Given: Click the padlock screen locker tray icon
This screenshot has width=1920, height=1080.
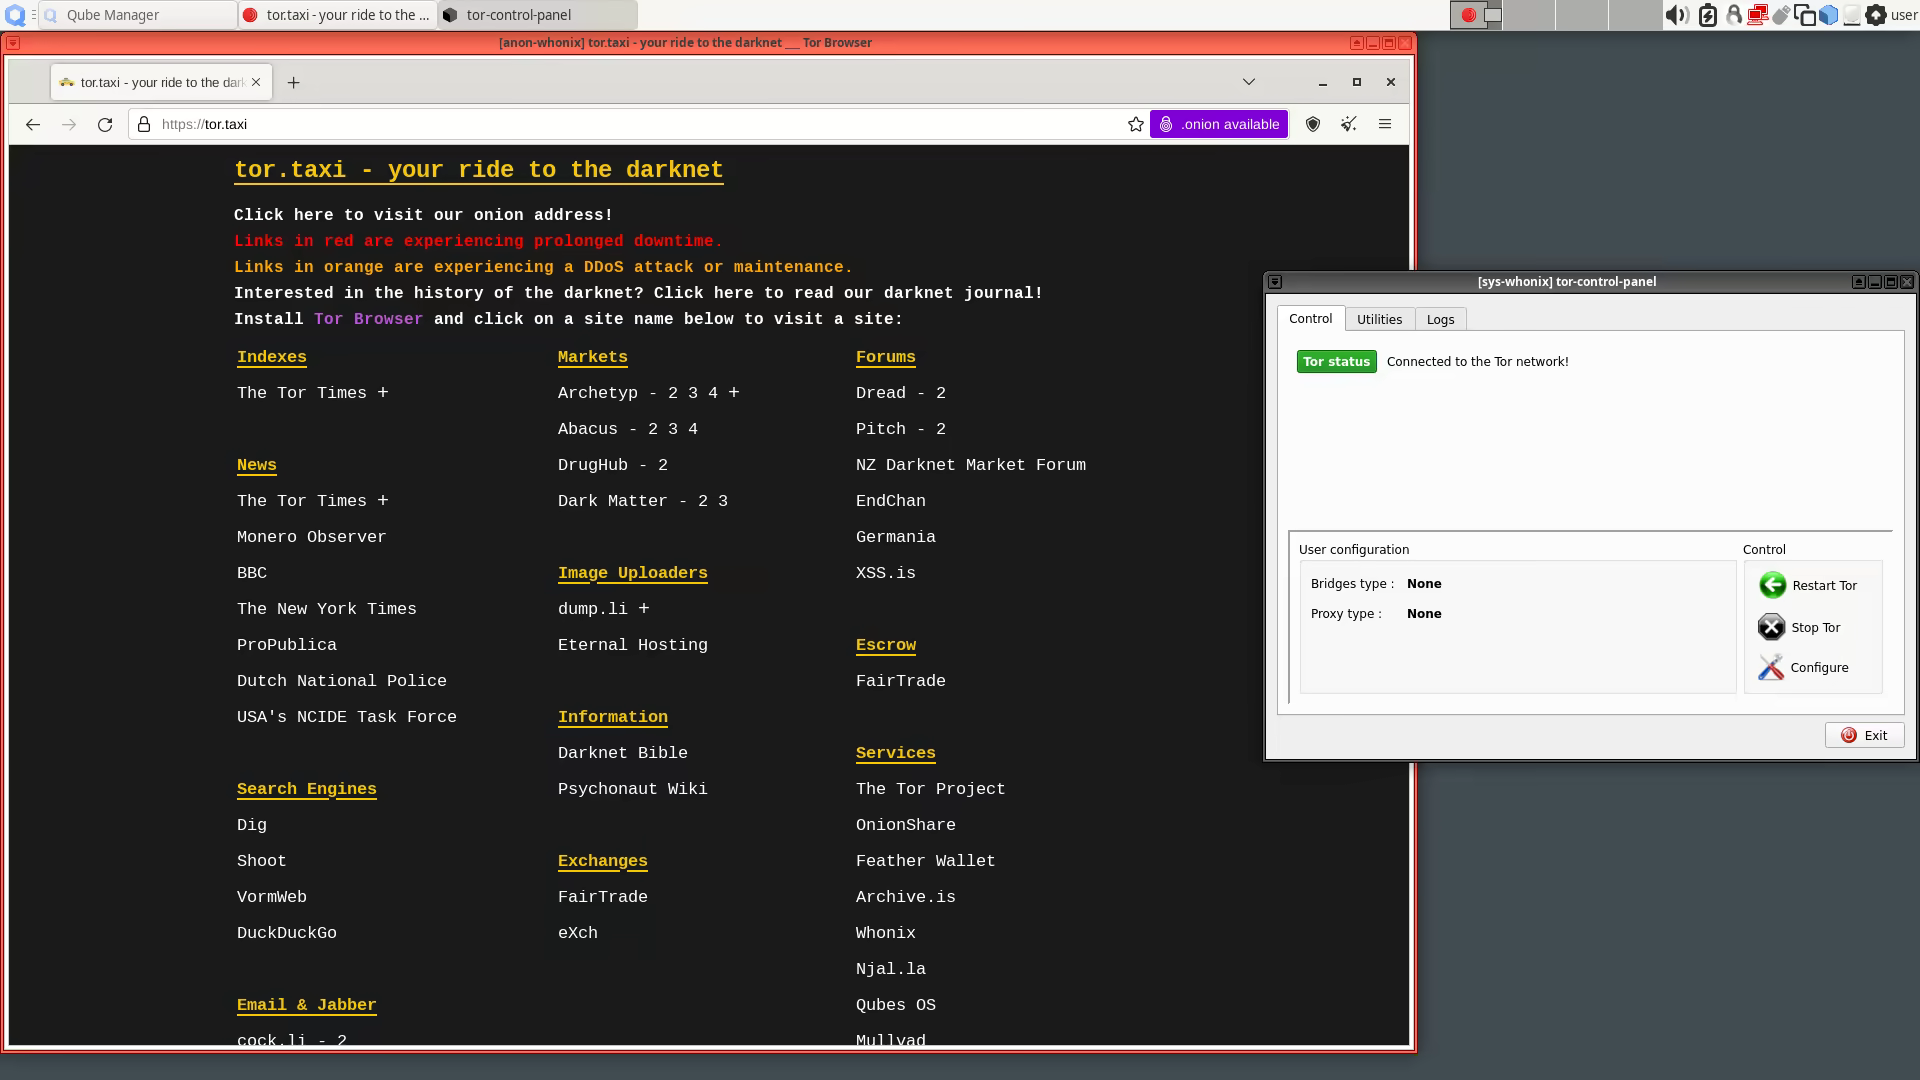Looking at the screenshot, I should (x=1733, y=15).
